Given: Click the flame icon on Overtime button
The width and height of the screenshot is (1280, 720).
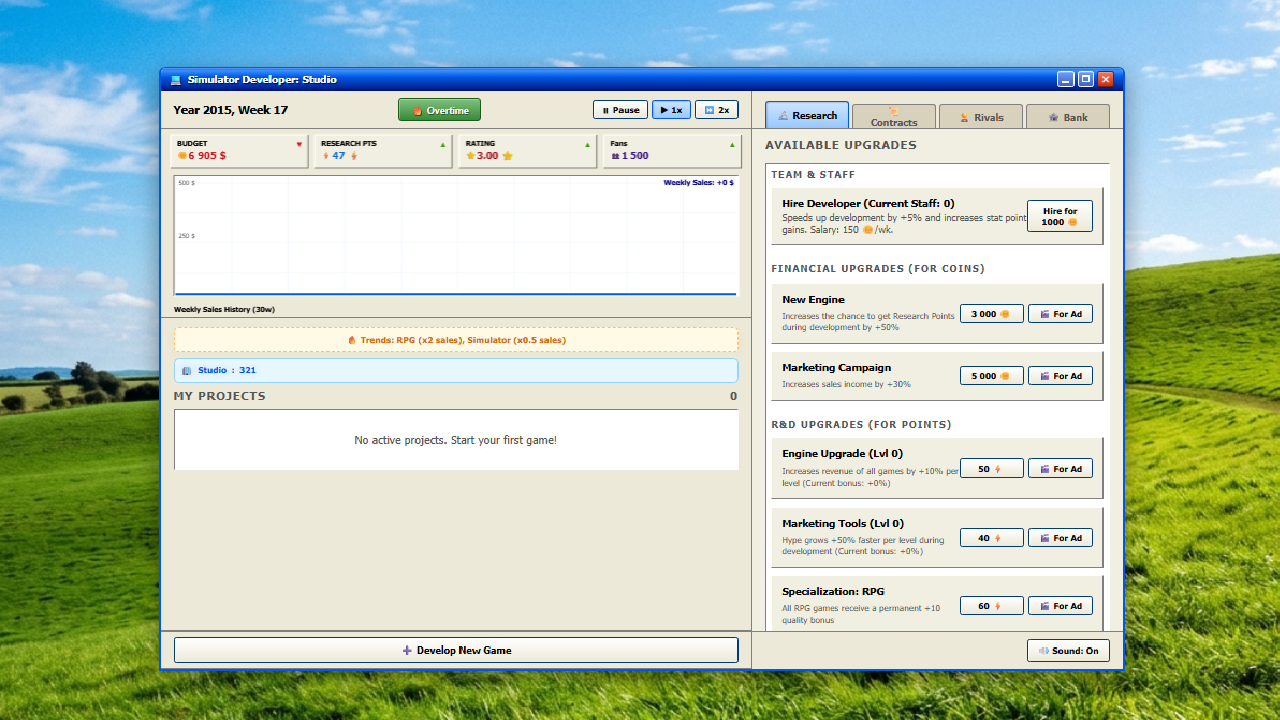Looking at the screenshot, I should [418, 111].
